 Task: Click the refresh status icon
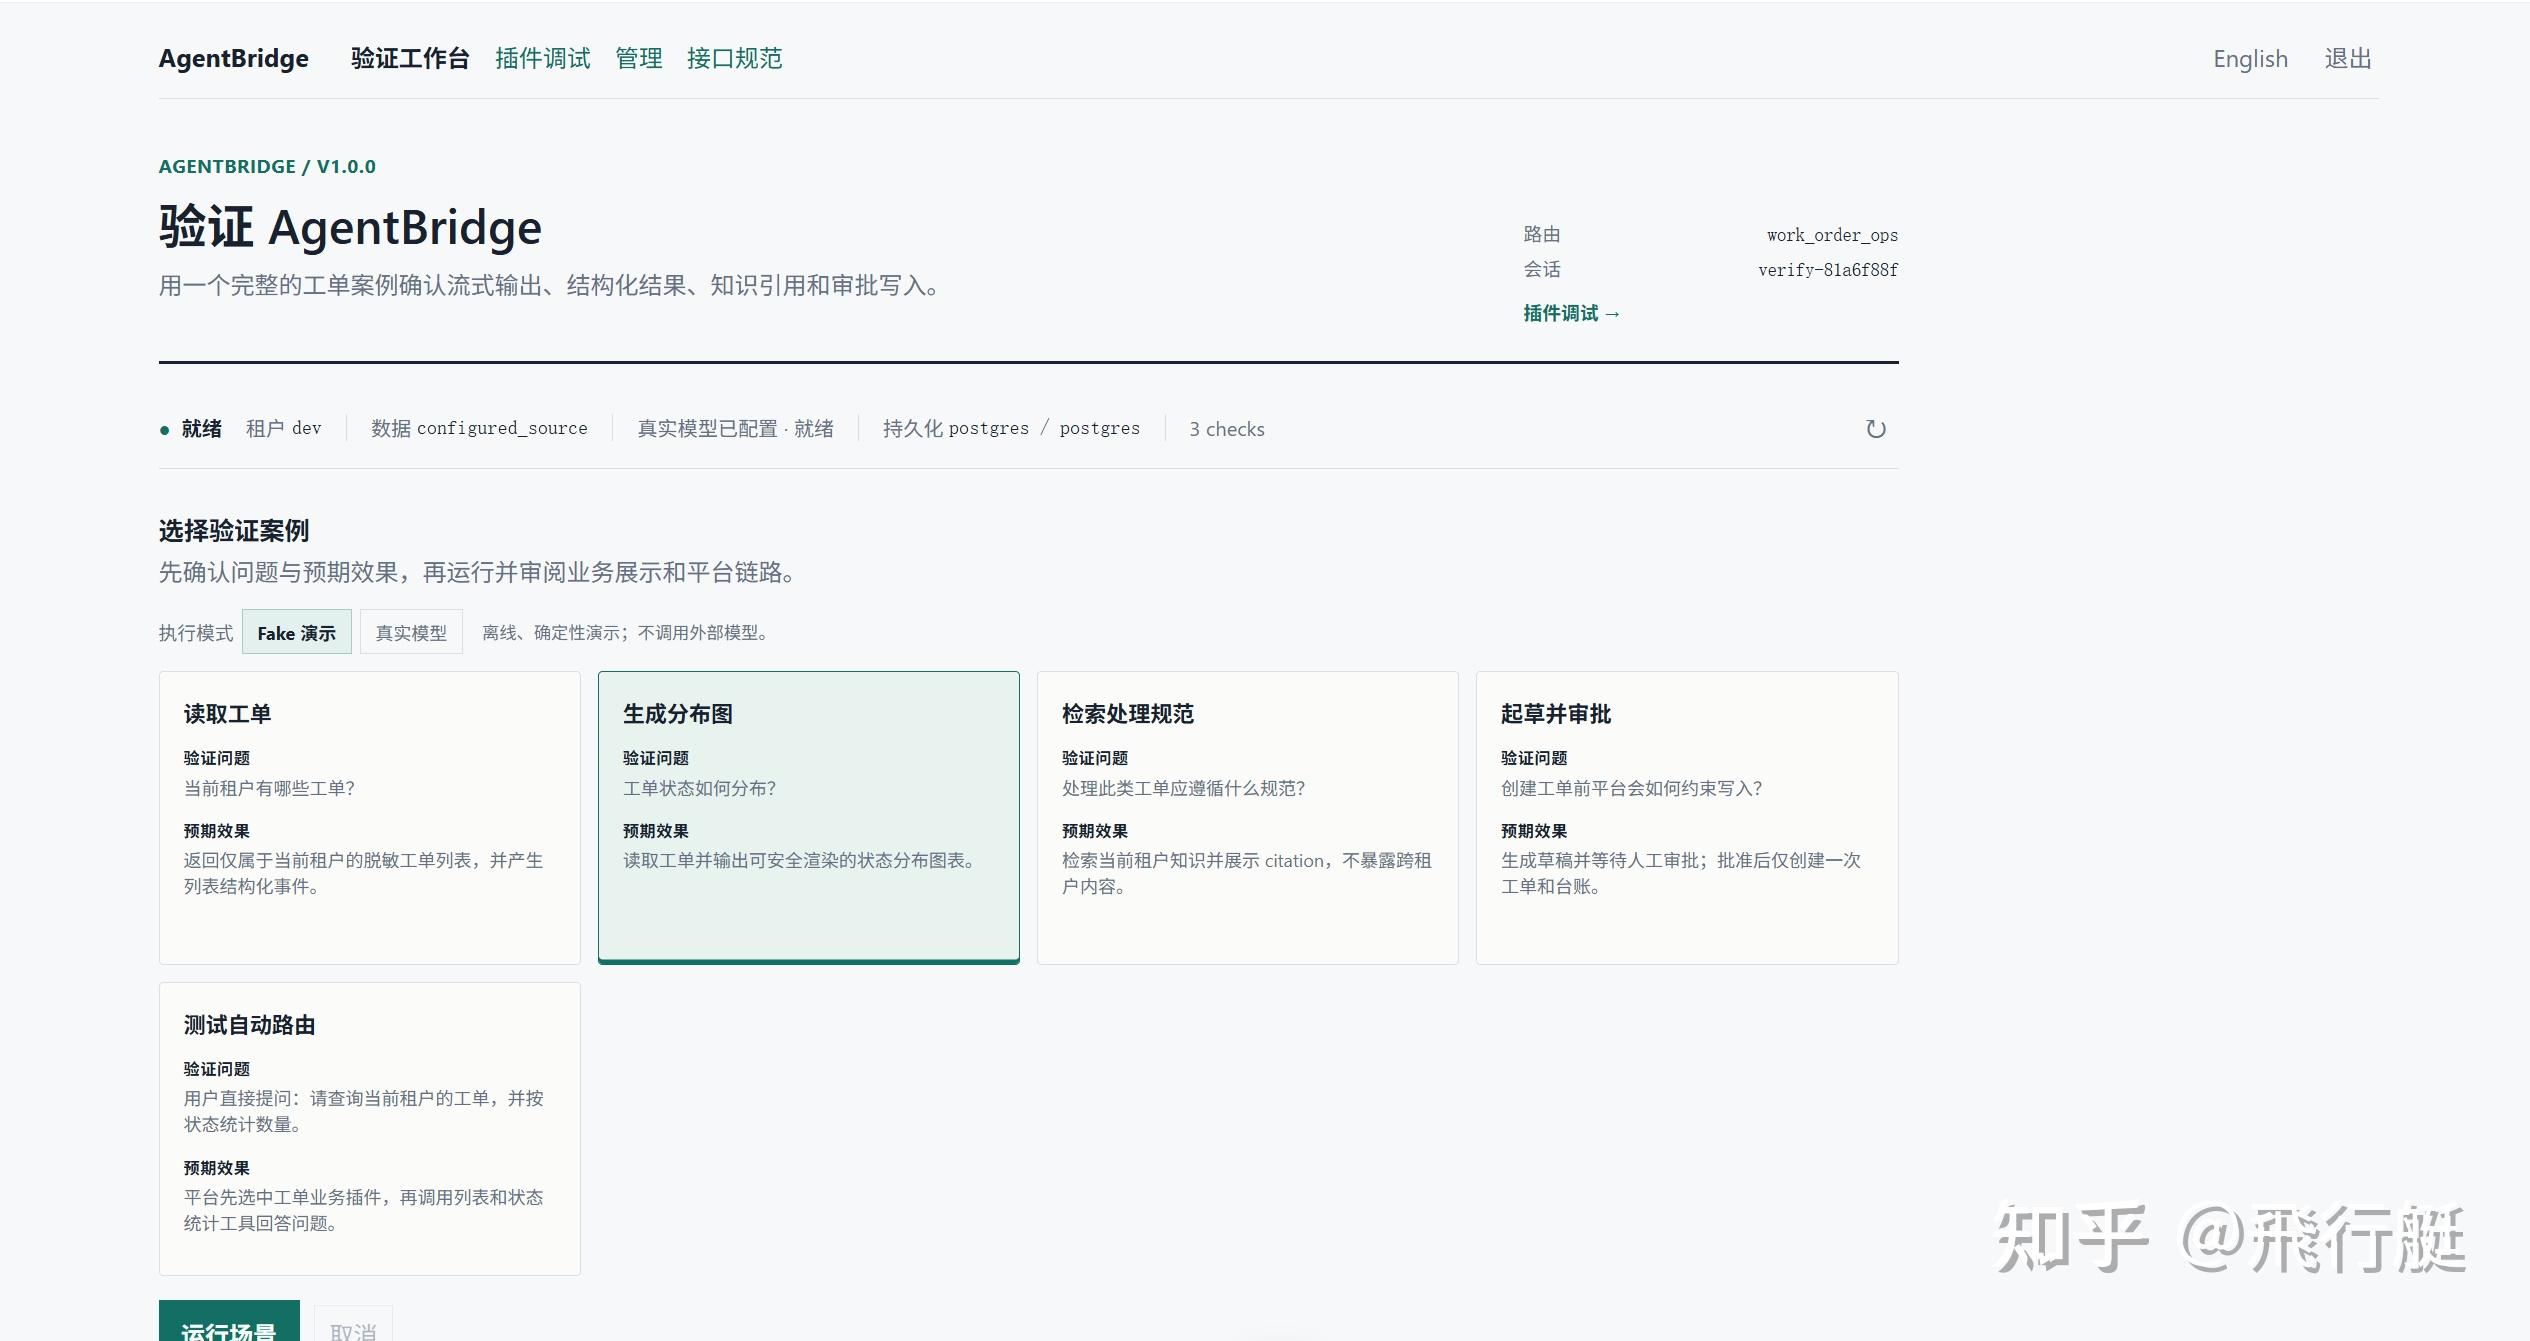coord(1875,429)
